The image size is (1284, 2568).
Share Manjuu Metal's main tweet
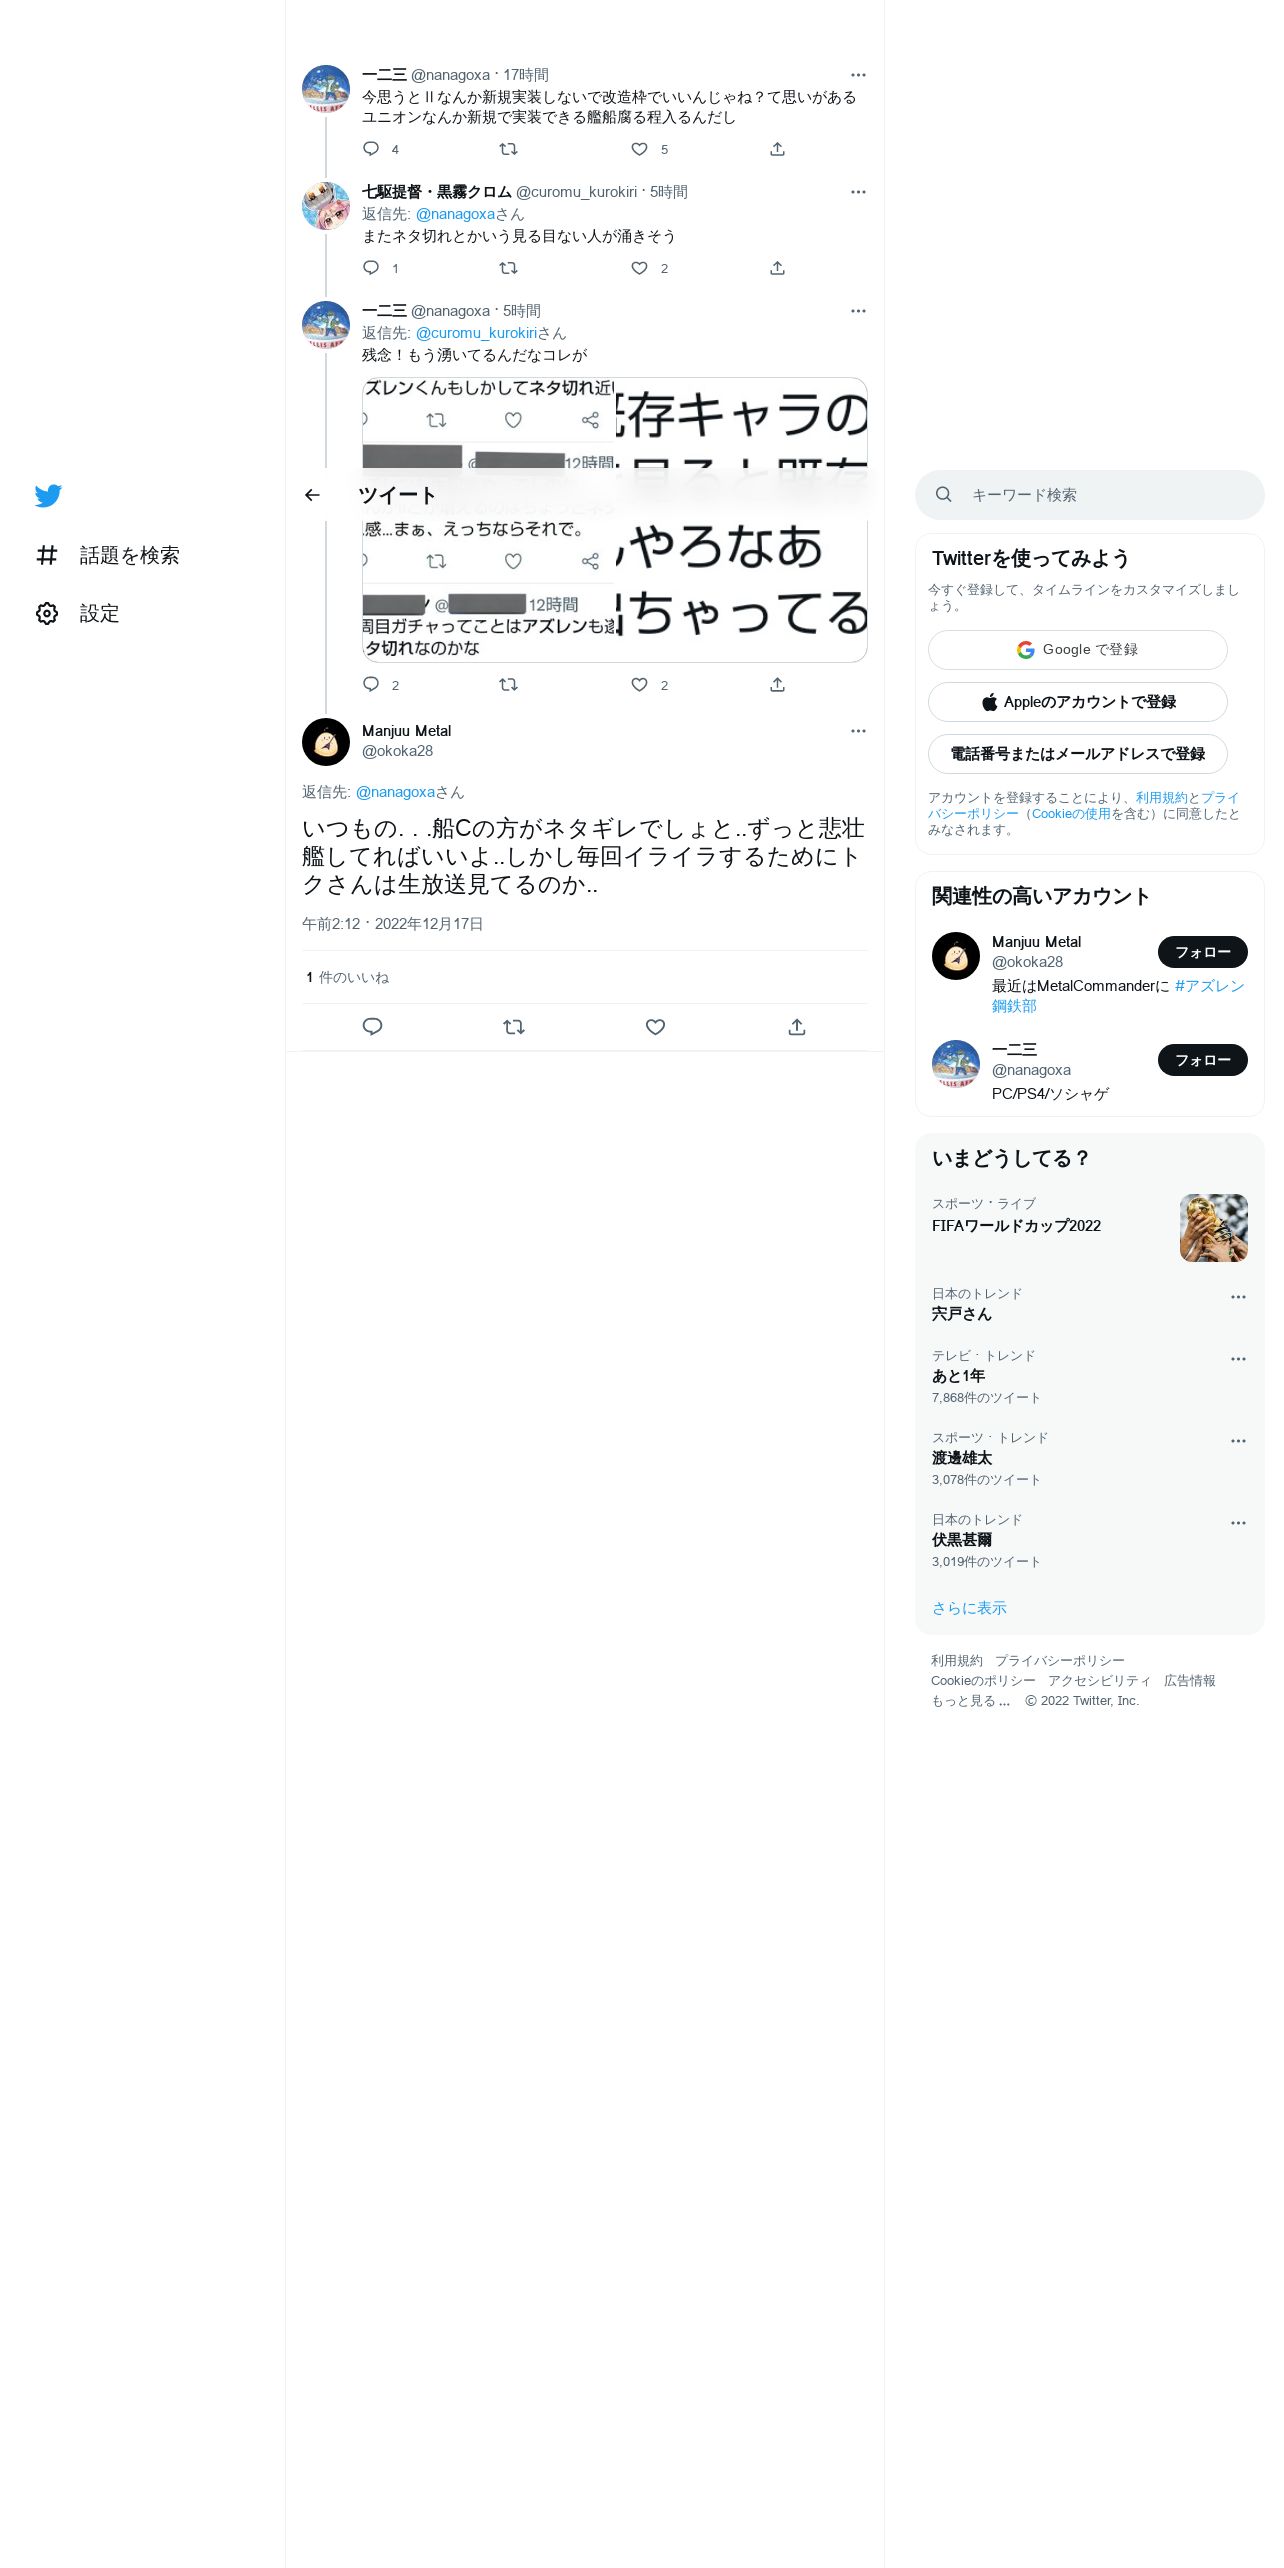(797, 1027)
